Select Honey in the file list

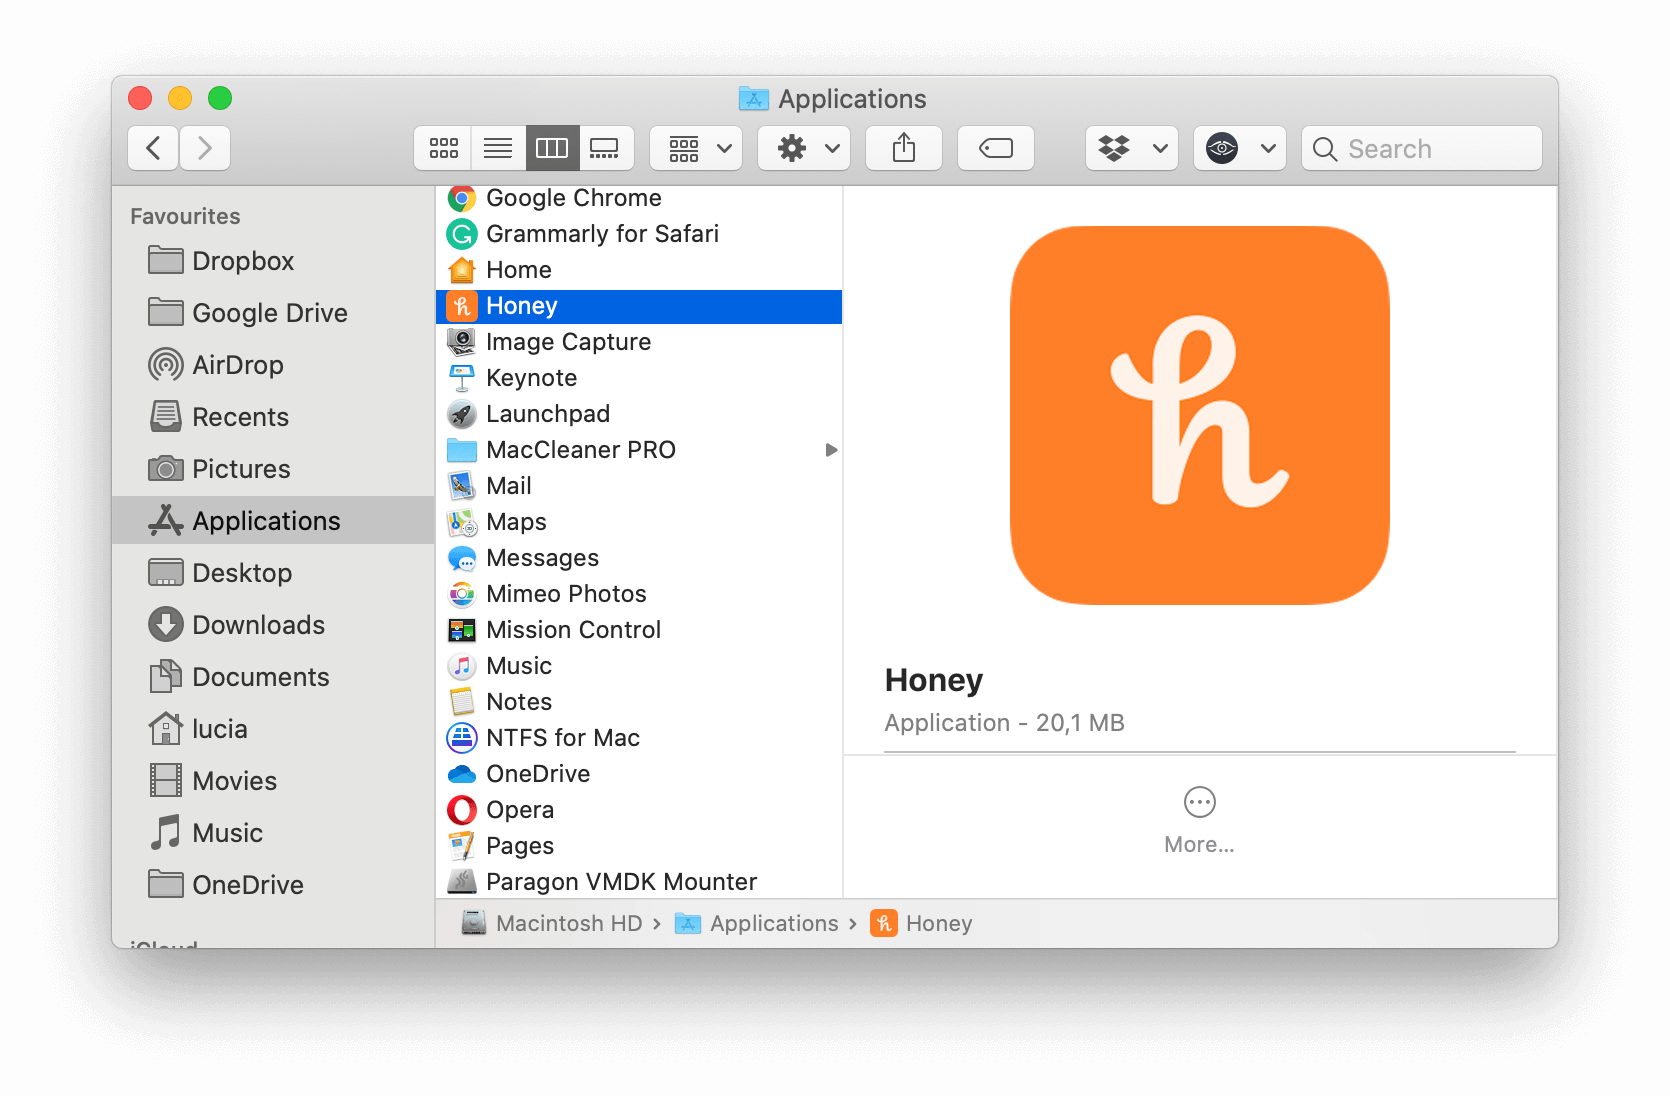639,306
